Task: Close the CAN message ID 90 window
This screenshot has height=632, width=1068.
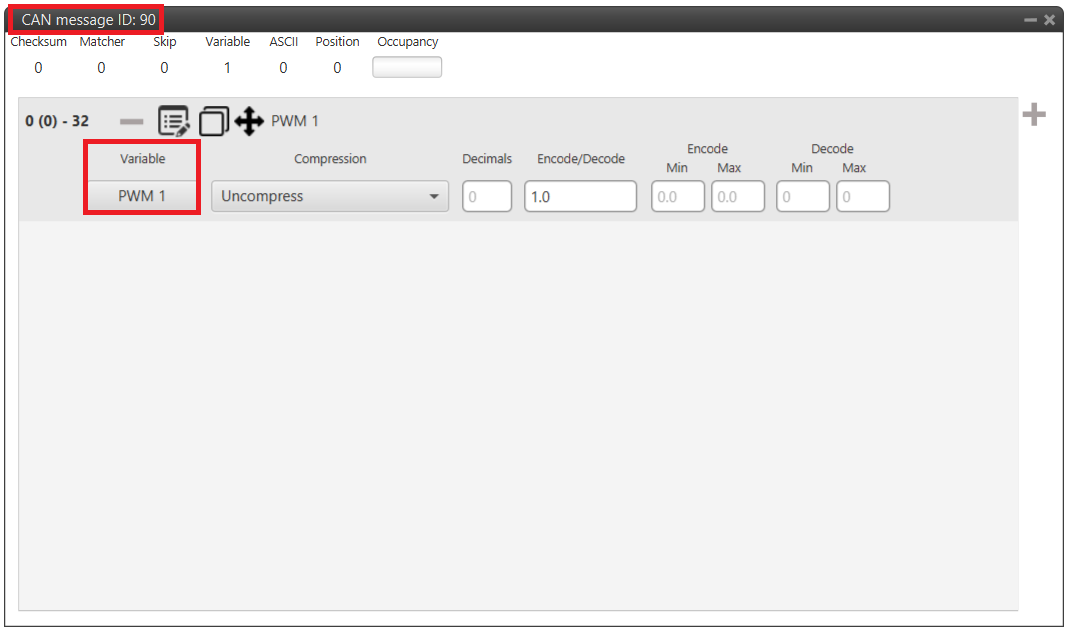Action: [x=1050, y=20]
